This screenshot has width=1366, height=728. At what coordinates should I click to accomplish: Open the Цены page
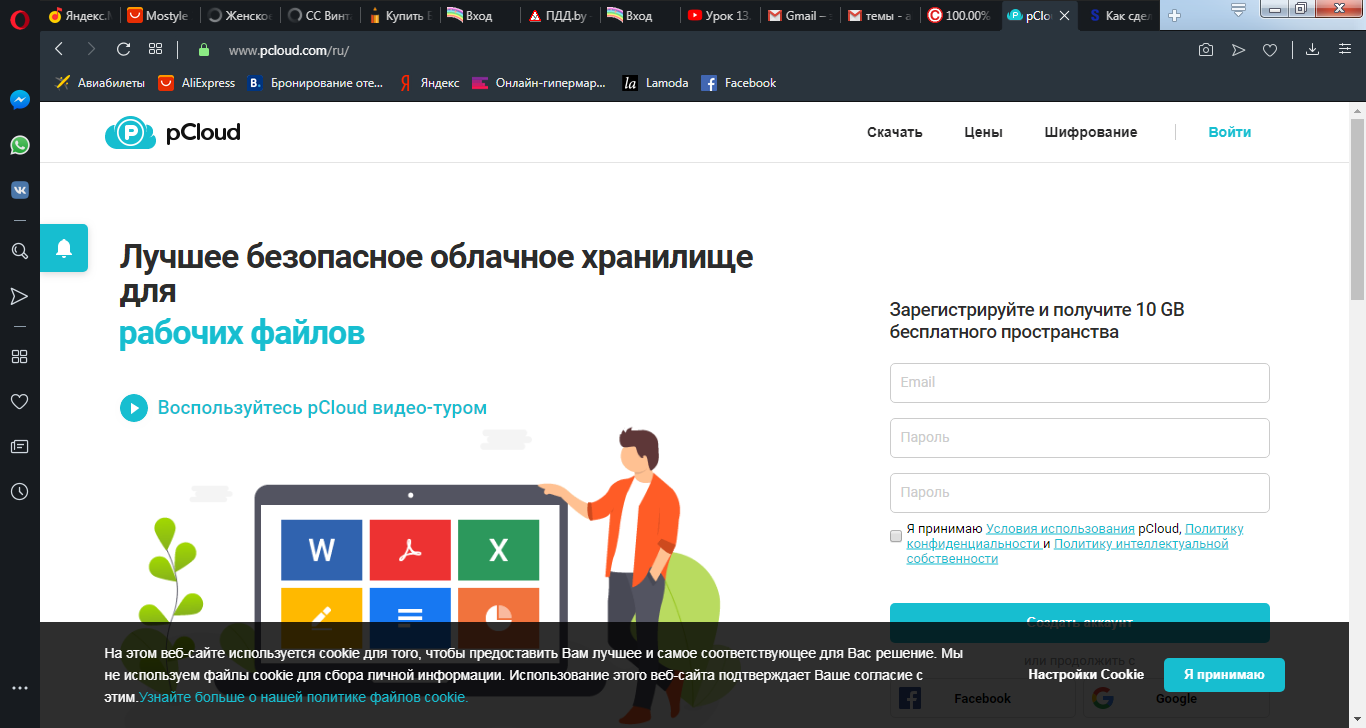[983, 132]
